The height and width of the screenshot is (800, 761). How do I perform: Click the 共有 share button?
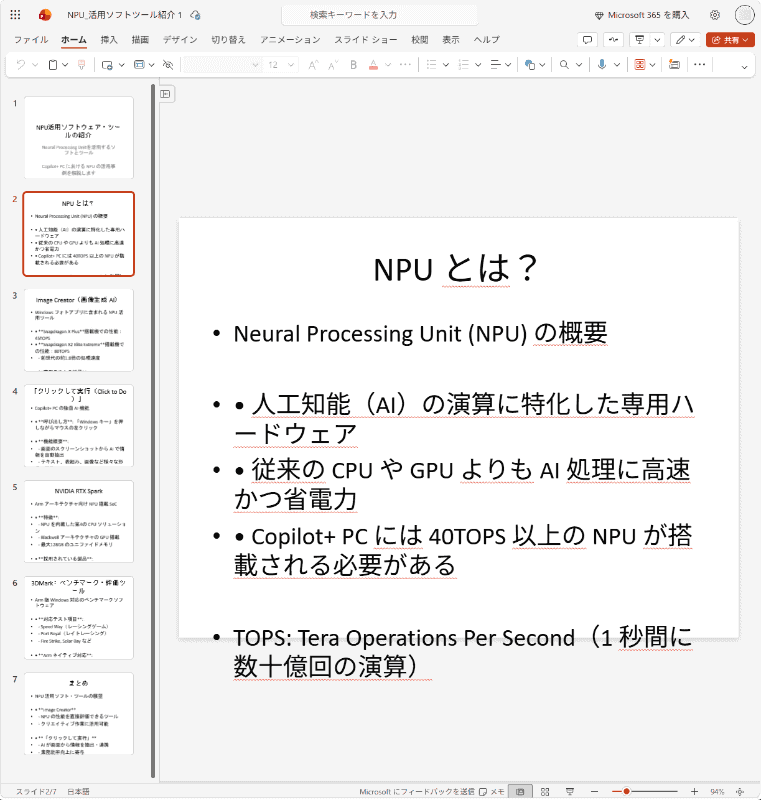[x=730, y=40]
